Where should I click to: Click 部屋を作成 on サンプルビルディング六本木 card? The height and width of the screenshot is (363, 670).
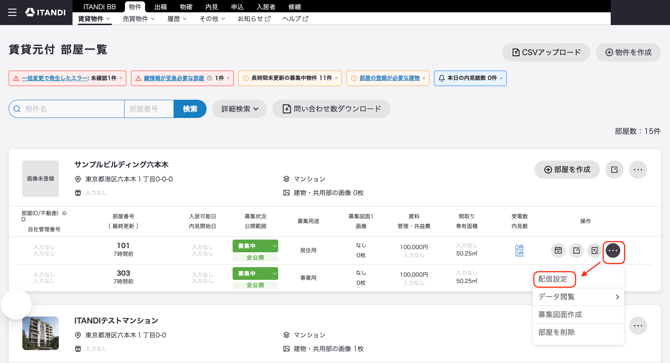coord(567,170)
